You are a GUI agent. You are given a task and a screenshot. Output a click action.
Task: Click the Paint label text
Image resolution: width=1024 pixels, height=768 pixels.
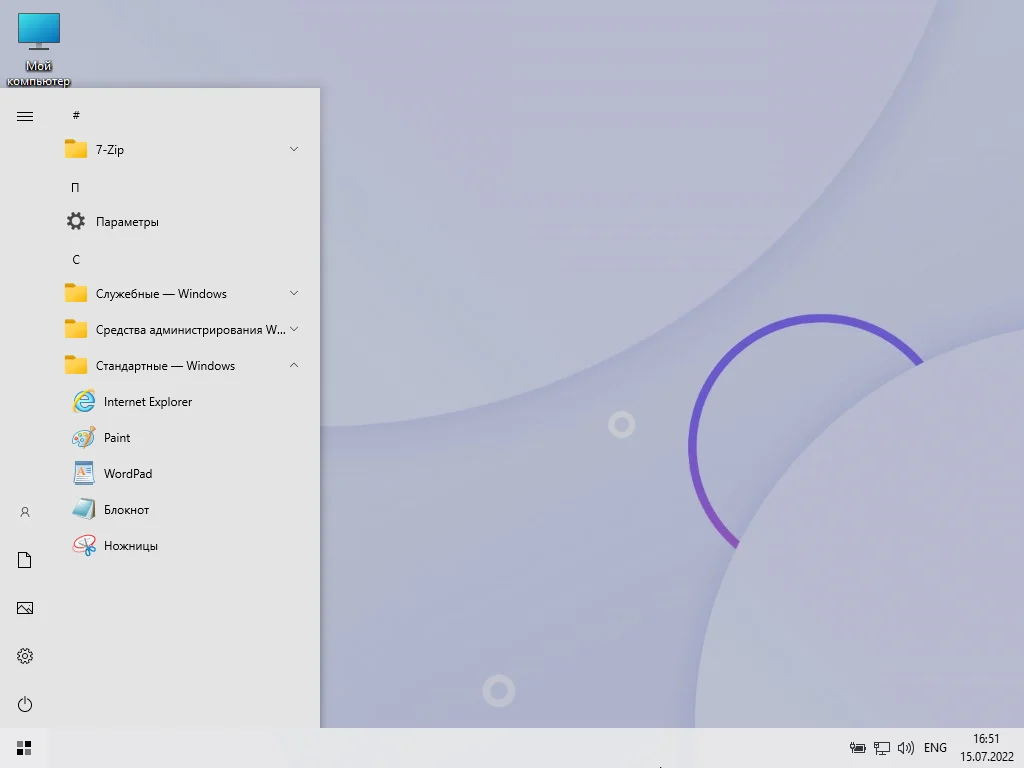pyautogui.click(x=117, y=438)
